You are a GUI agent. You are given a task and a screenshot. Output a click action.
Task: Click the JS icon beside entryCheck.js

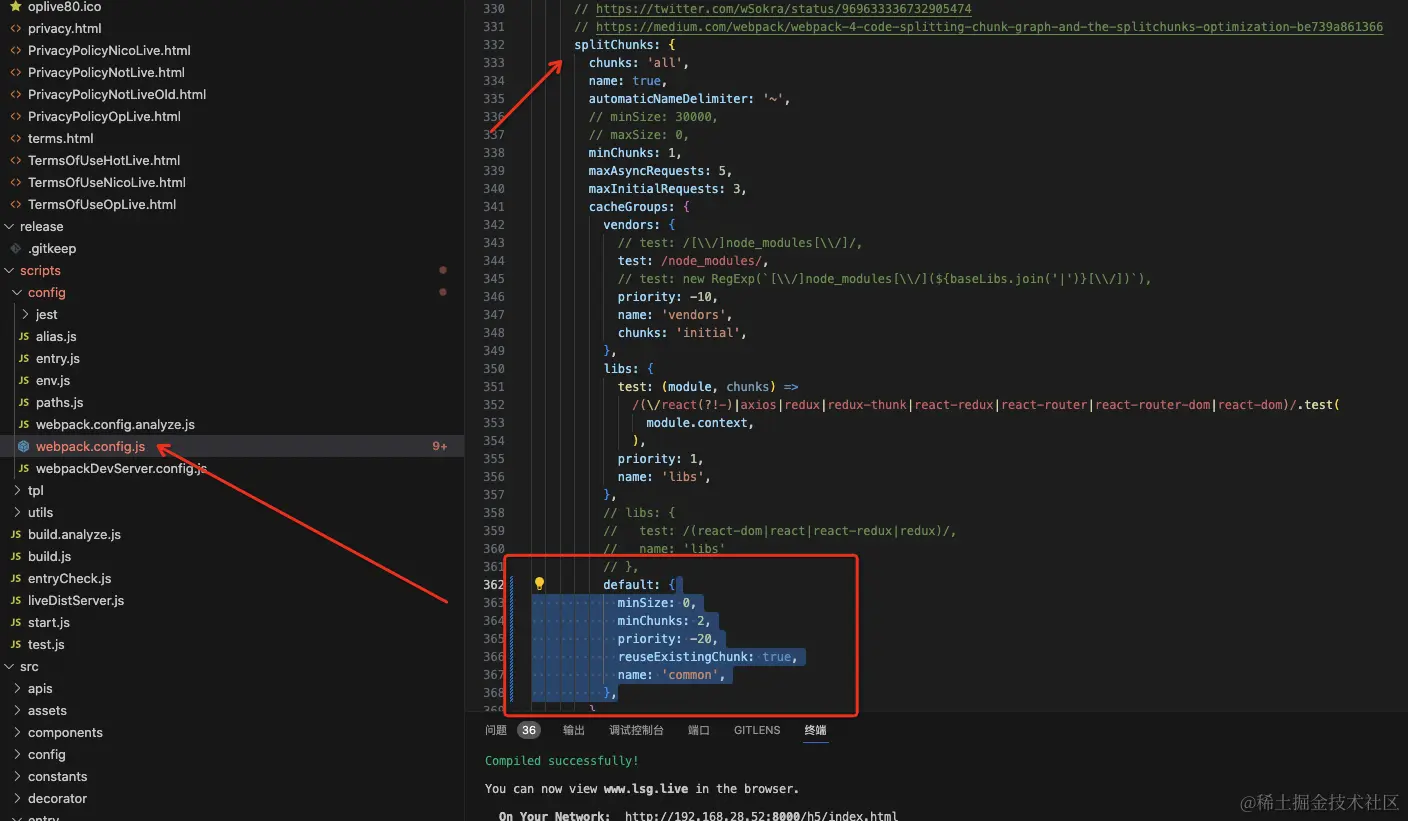coord(16,578)
